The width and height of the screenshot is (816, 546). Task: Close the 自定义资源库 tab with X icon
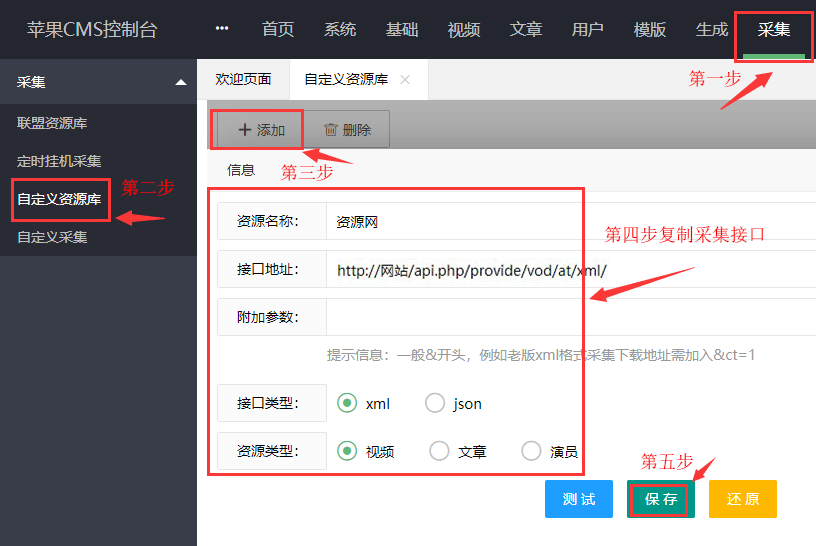pos(405,80)
